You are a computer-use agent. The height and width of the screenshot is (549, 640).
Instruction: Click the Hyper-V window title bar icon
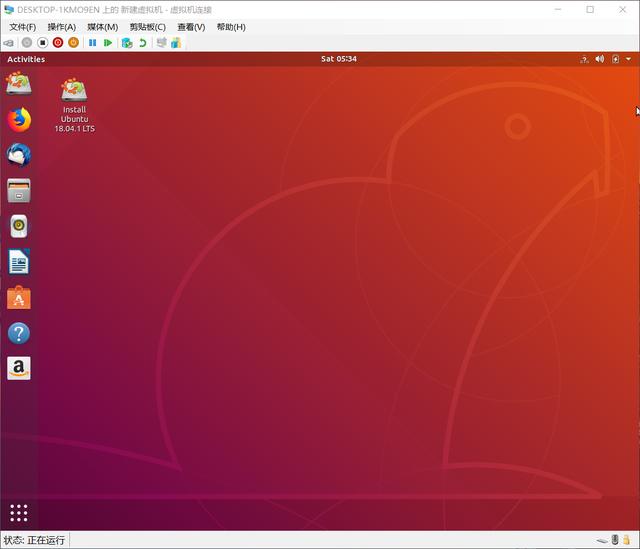(x=9, y=9)
